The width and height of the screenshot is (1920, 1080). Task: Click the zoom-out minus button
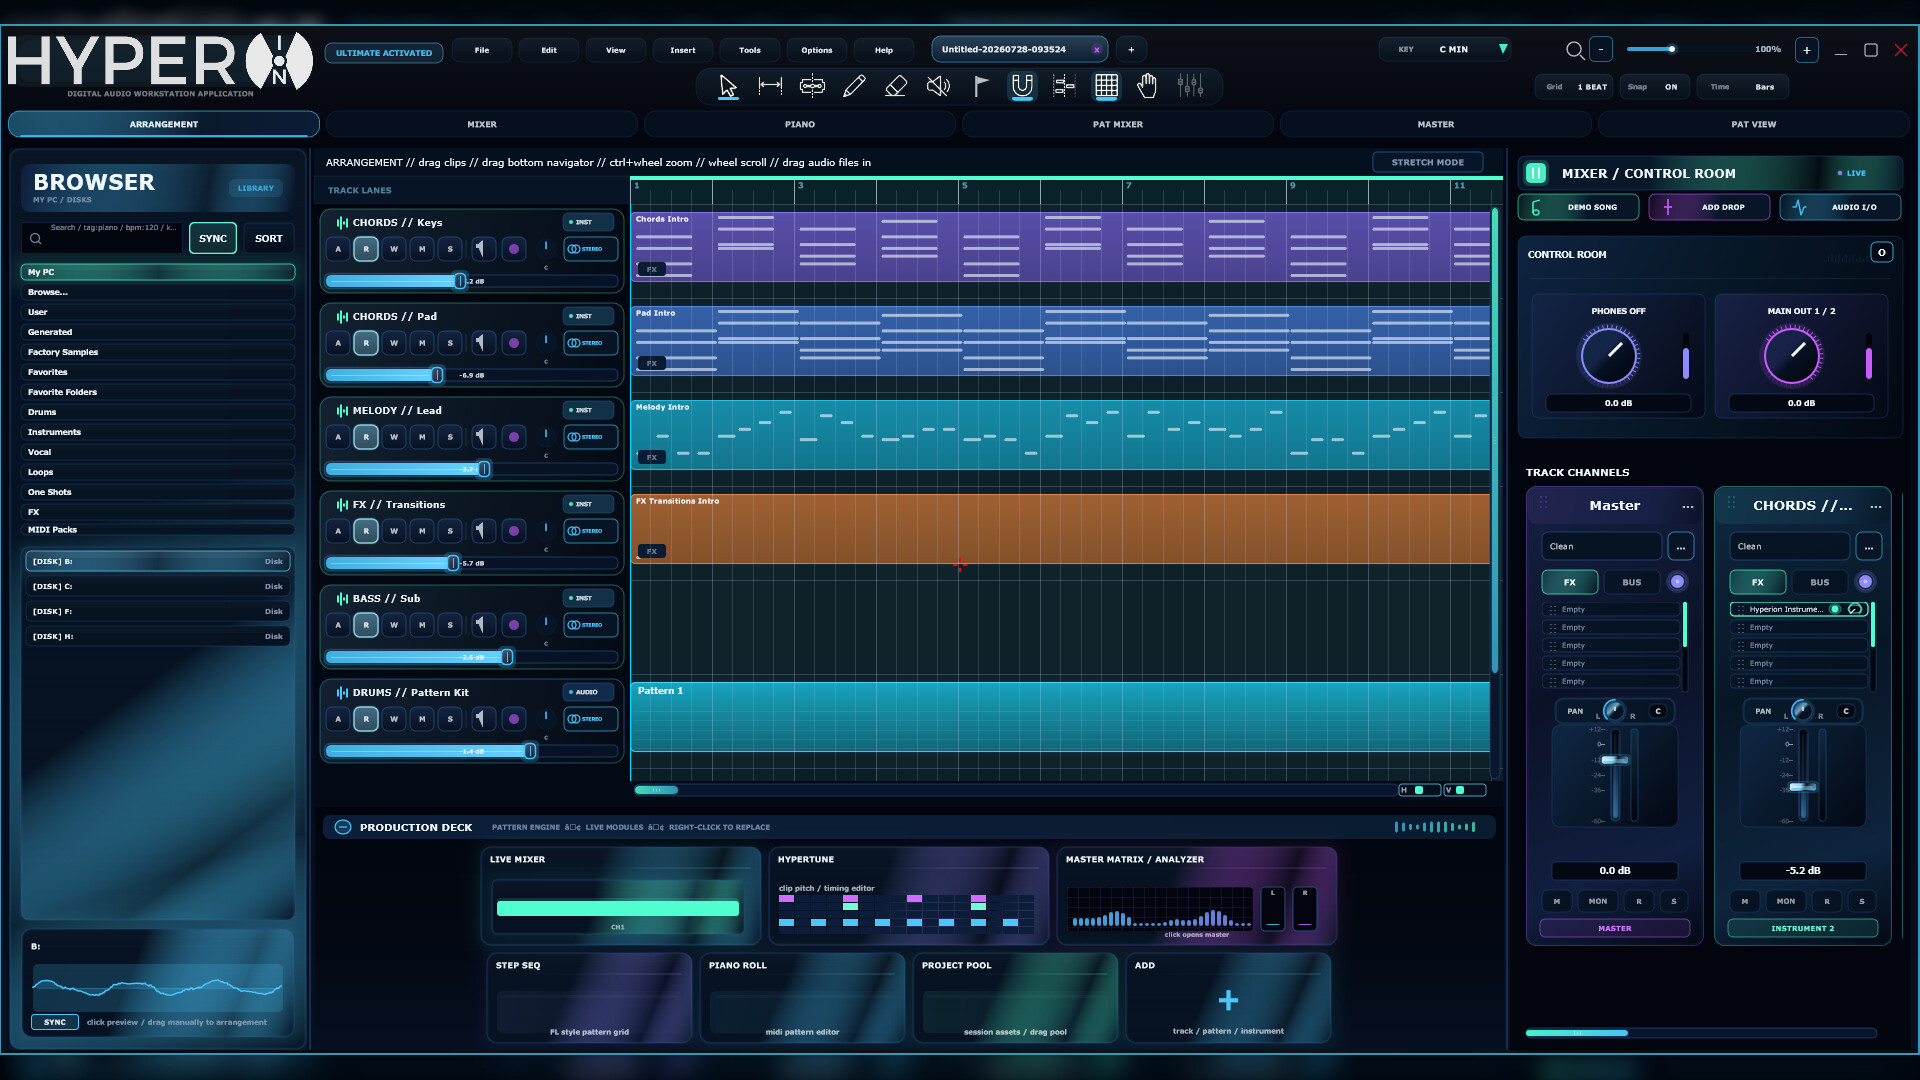(1601, 49)
